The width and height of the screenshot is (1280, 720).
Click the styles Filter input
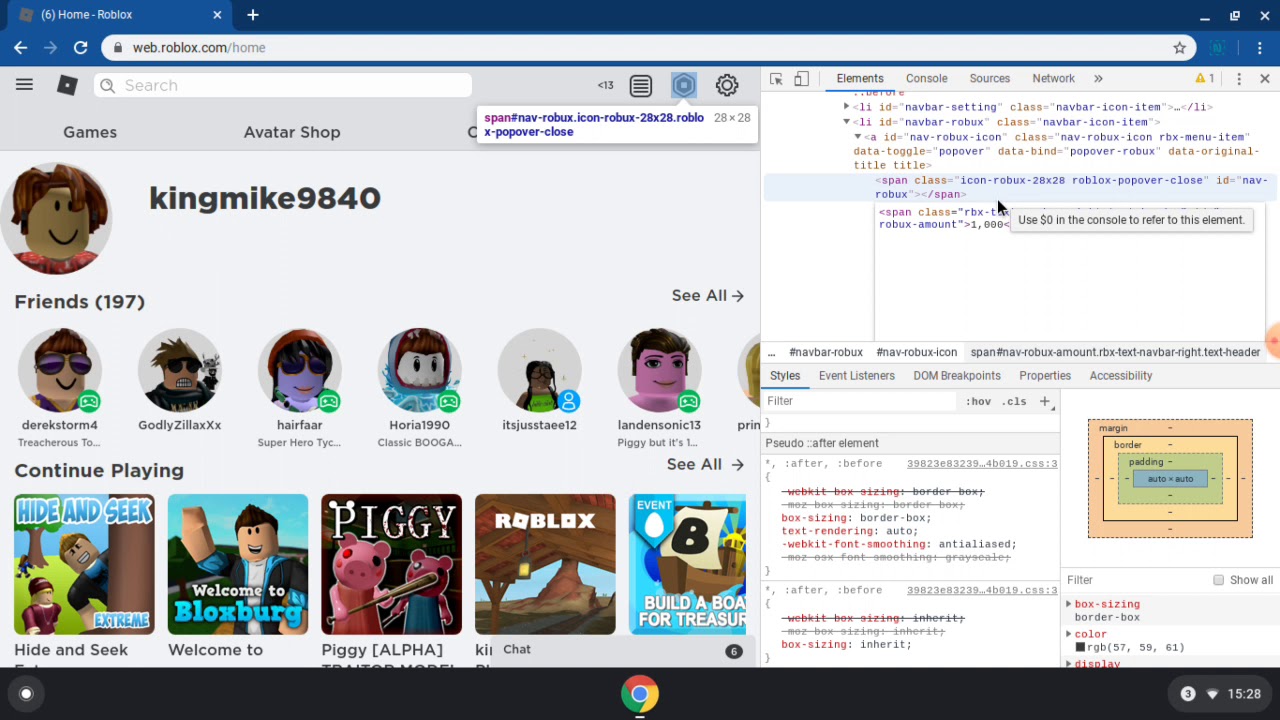(x=859, y=401)
